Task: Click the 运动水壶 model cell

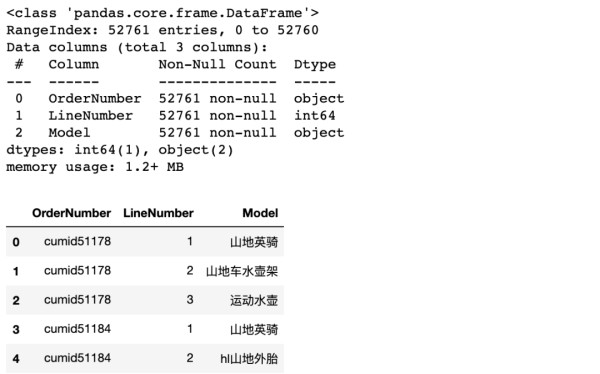Action: point(254,301)
